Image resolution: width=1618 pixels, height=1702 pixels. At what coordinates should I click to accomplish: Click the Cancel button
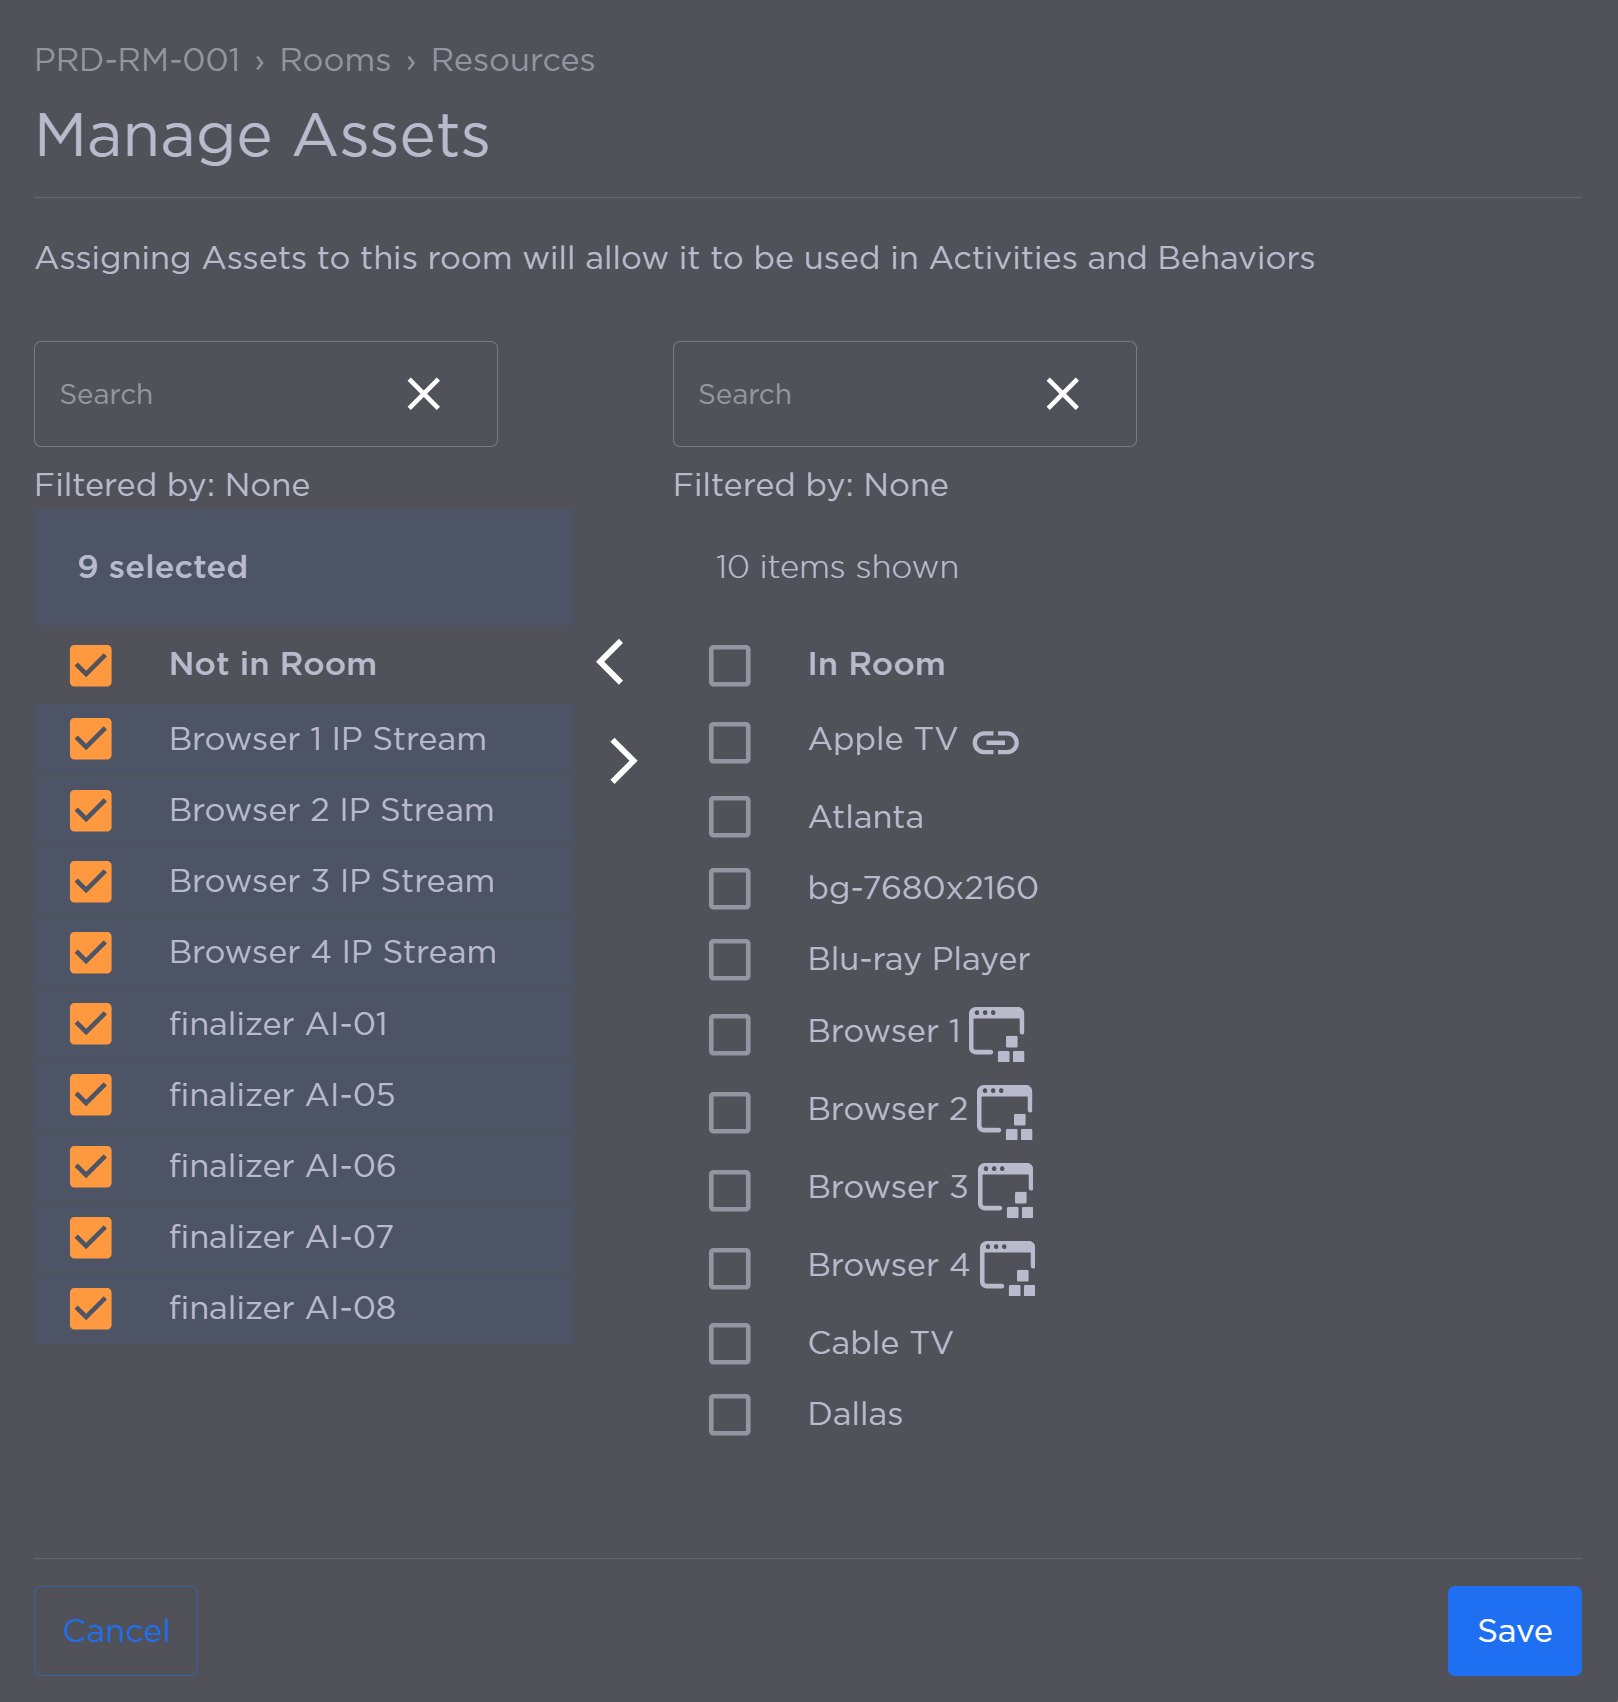115,1631
